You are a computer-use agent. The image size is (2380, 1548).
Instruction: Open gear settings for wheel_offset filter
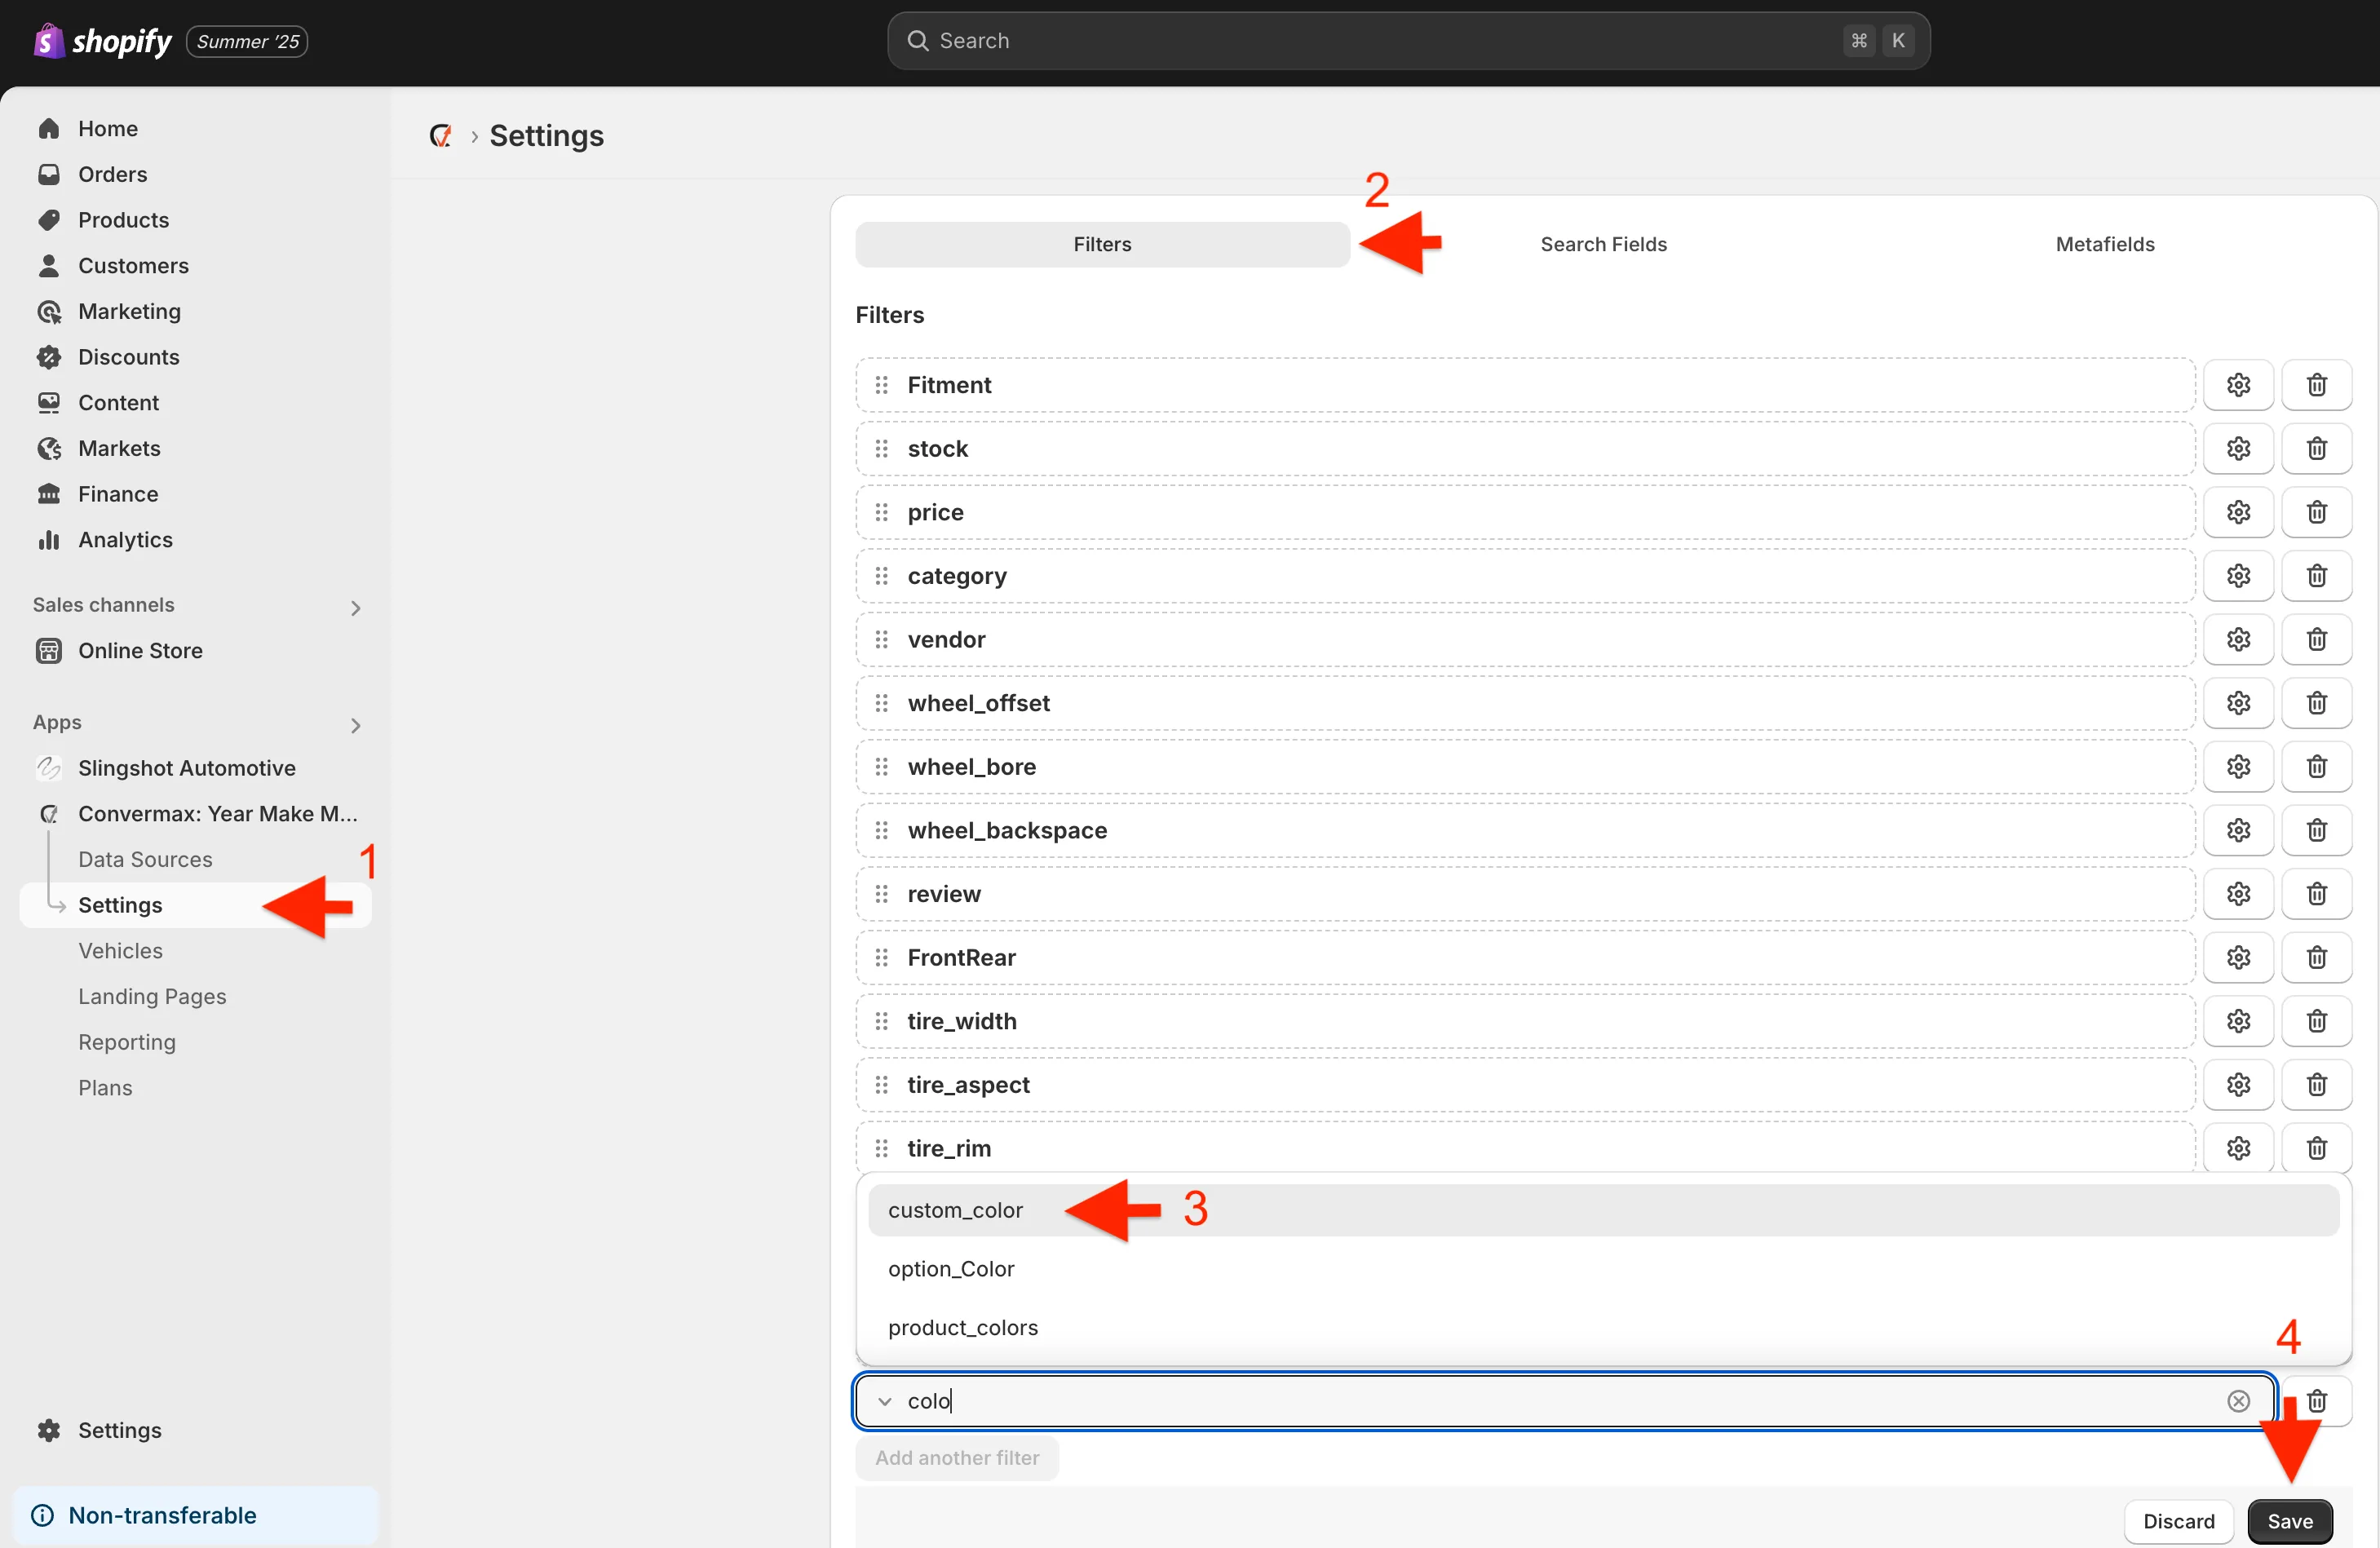tap(2238, 703)
